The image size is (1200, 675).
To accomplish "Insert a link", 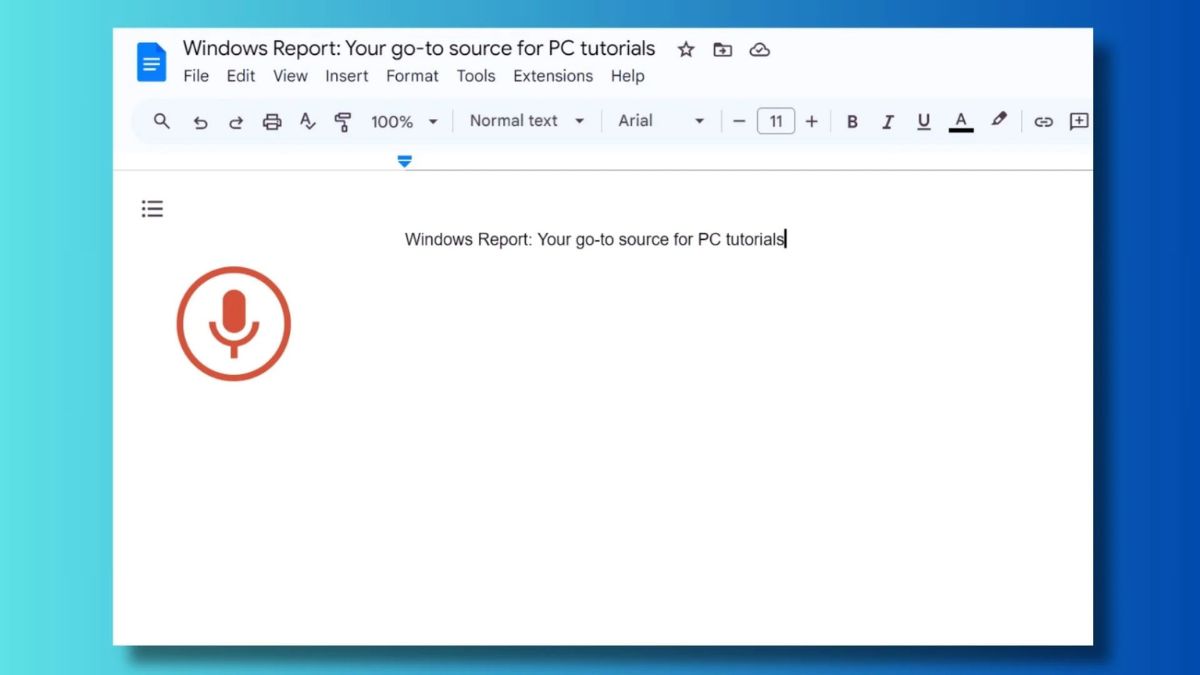I will coord(1043,122).
